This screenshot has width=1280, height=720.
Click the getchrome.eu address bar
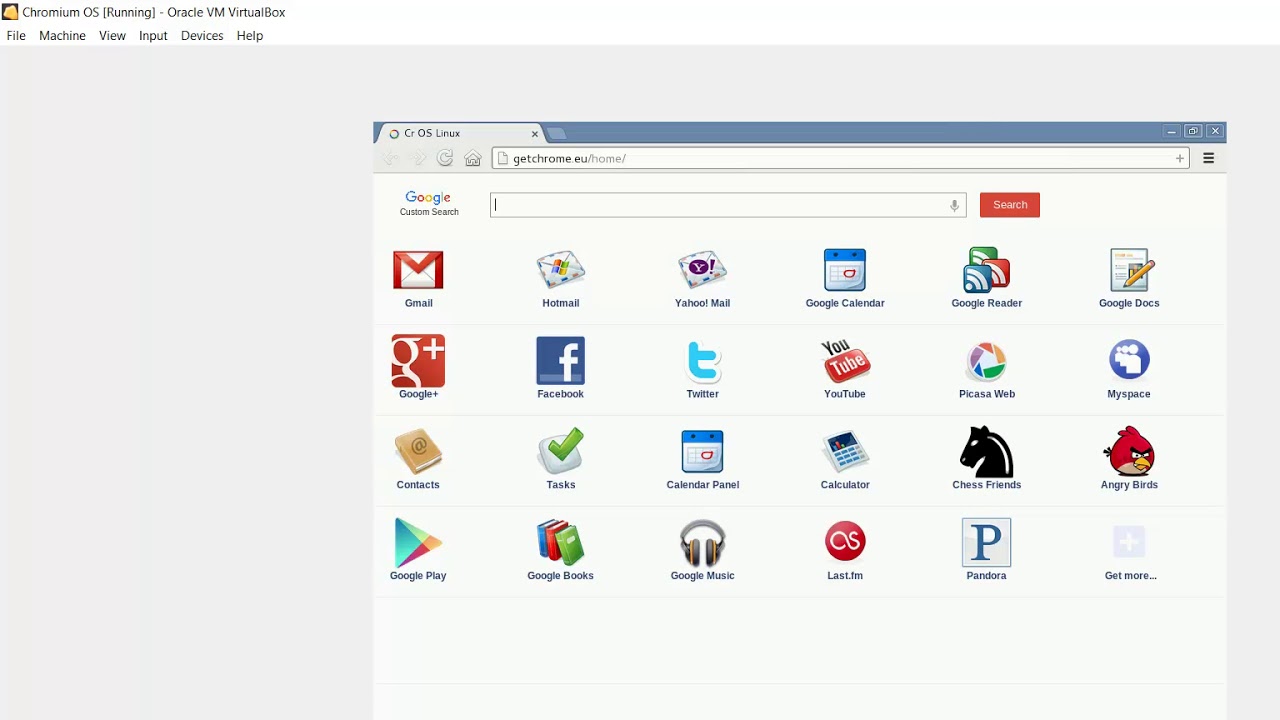[840, 158]
